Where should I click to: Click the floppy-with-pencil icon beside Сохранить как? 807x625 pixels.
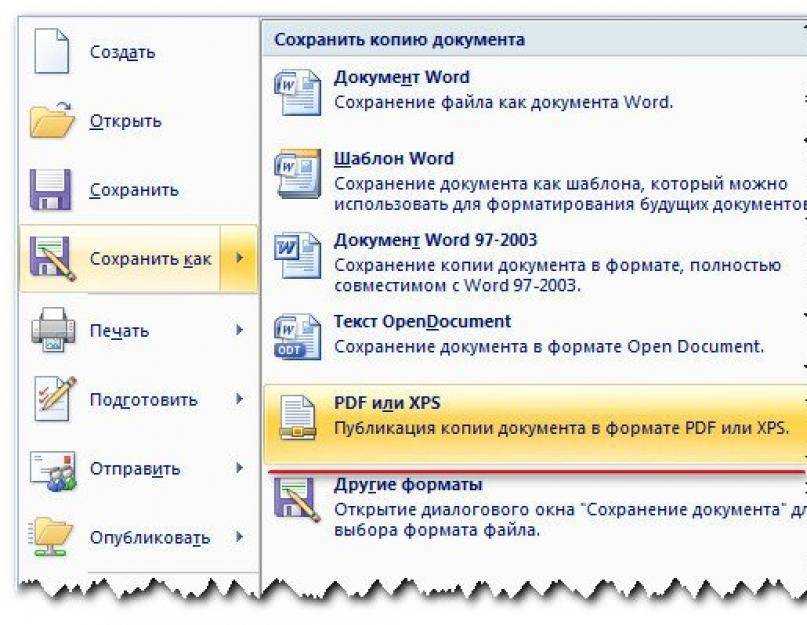52,258
